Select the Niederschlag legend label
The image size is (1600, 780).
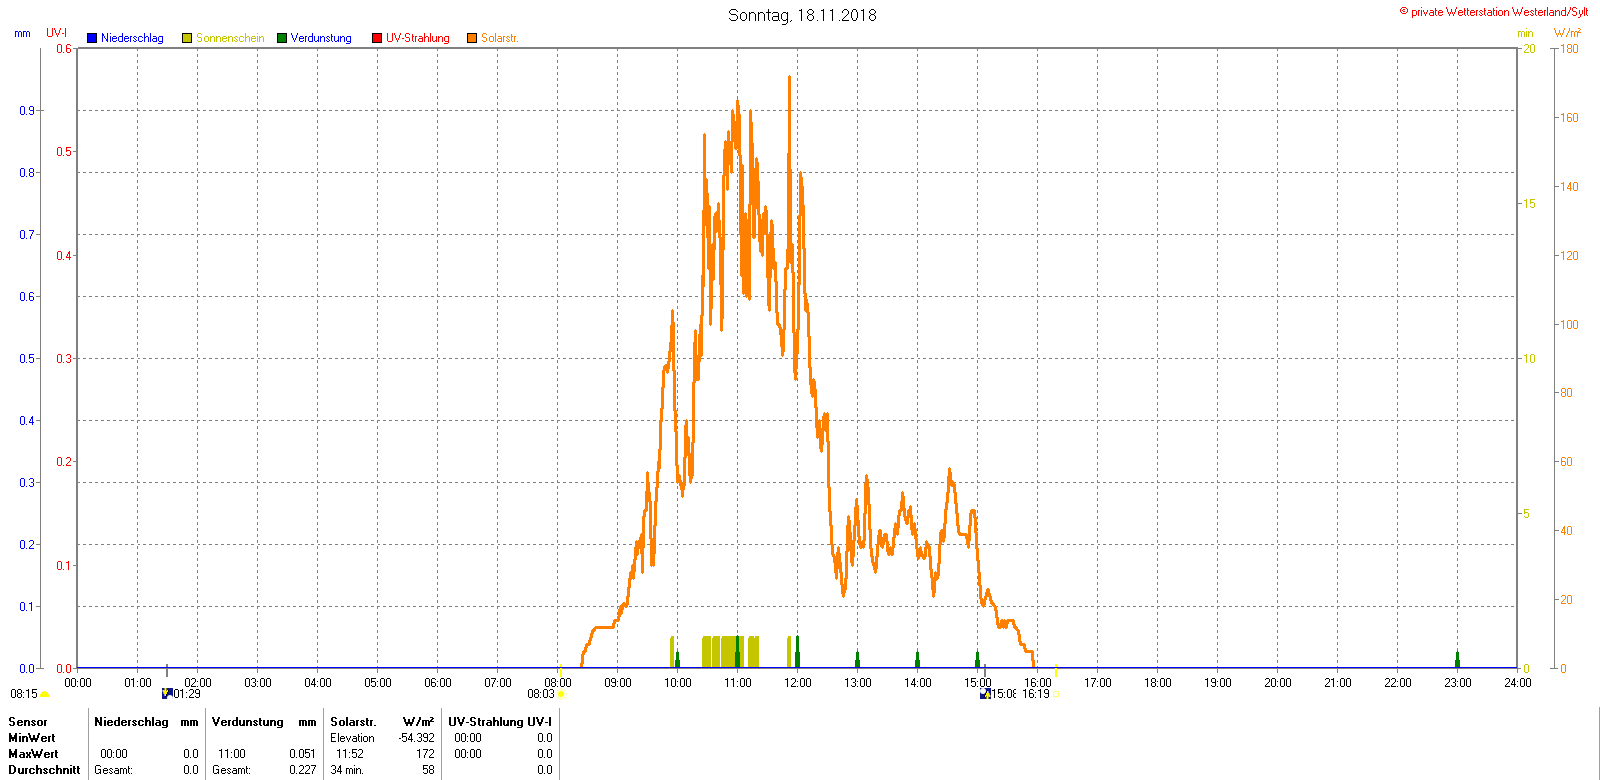coord(132,38)
